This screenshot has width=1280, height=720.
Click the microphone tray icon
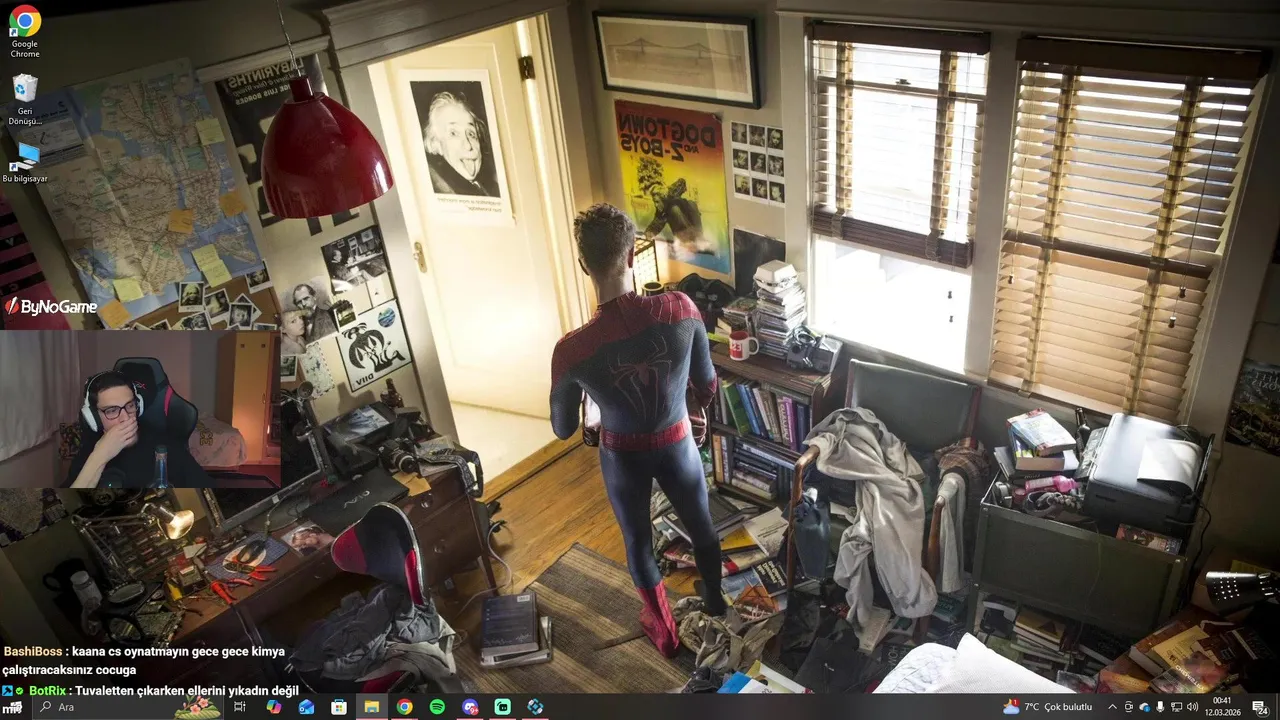1160,707
